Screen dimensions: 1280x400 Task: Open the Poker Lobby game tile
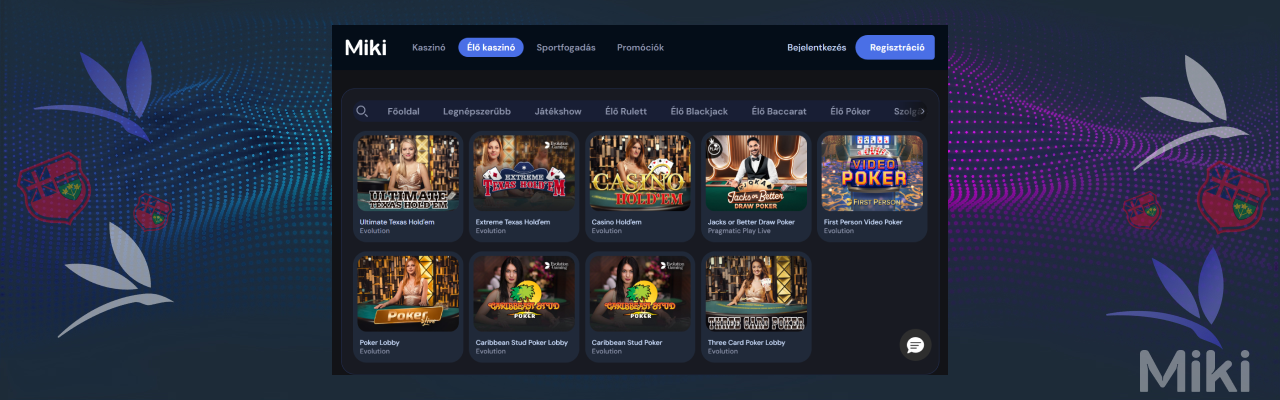(x=408, y=293)
